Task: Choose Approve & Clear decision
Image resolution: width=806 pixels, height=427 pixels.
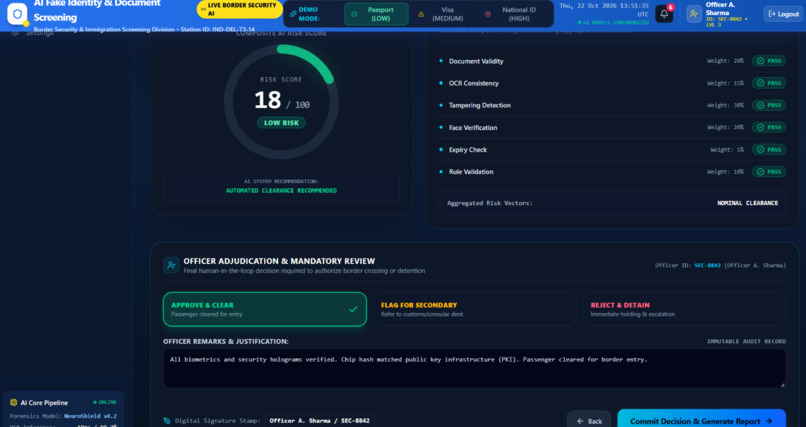Action: 265,309
